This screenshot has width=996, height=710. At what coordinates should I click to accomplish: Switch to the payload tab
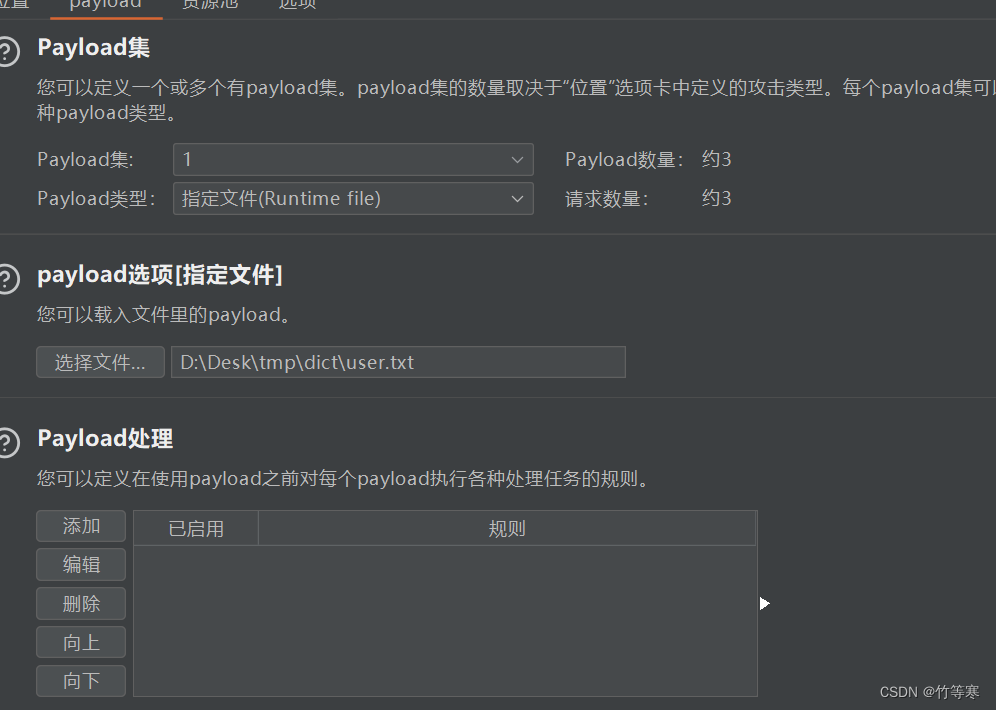(x=105, y=5)
